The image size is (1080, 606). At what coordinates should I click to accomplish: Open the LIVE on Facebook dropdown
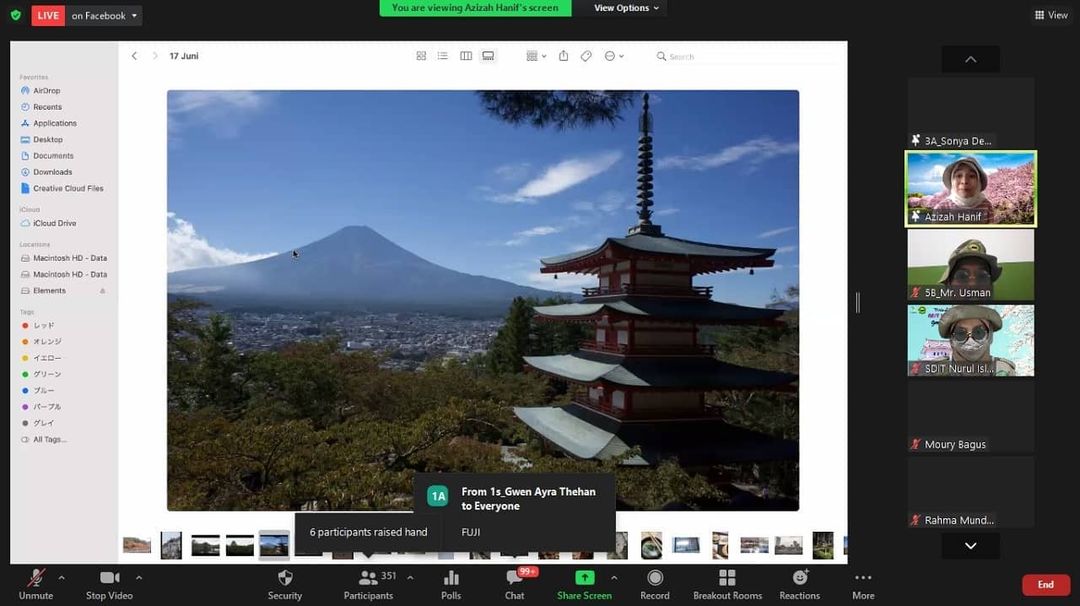point(104,16)
